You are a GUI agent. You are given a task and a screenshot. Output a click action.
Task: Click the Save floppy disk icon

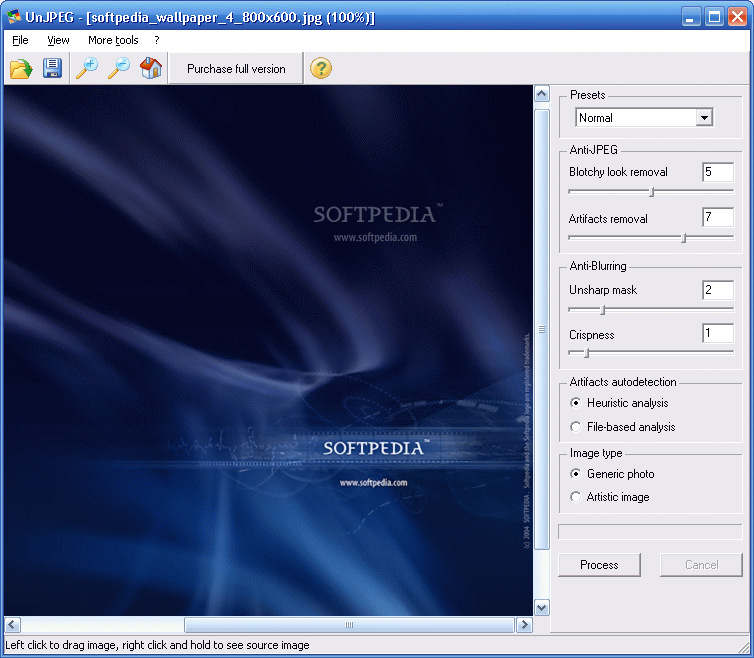pyautogui.click(x=52, y=68)
